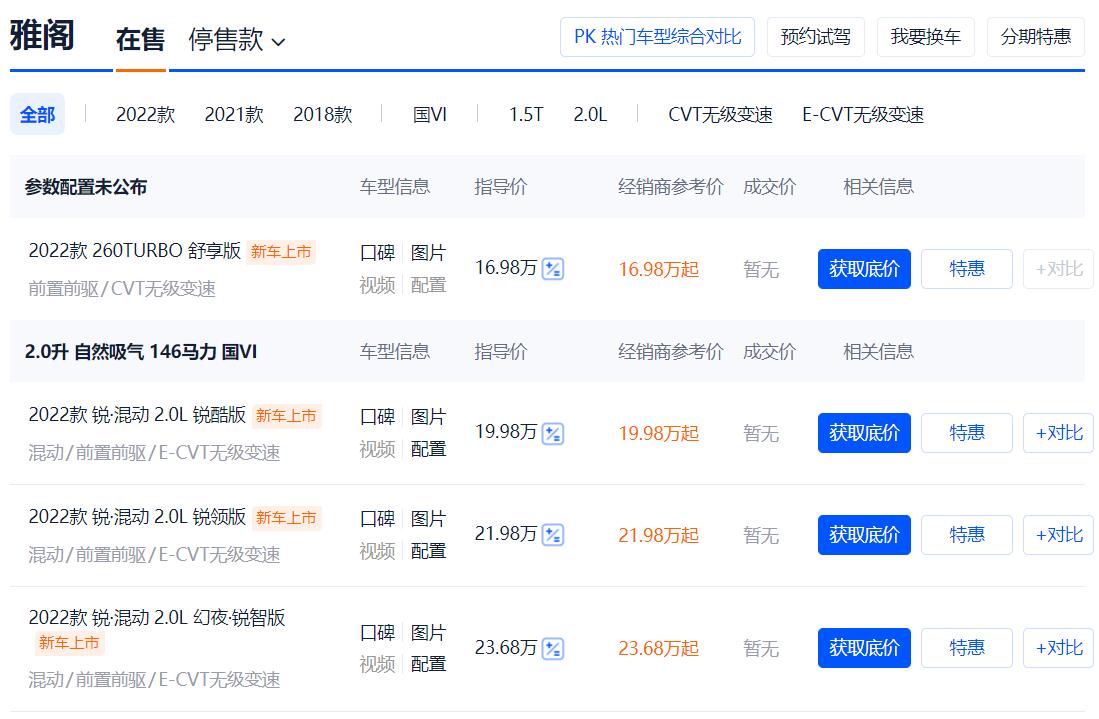Filter by 1.5T engine

(526, 114)
